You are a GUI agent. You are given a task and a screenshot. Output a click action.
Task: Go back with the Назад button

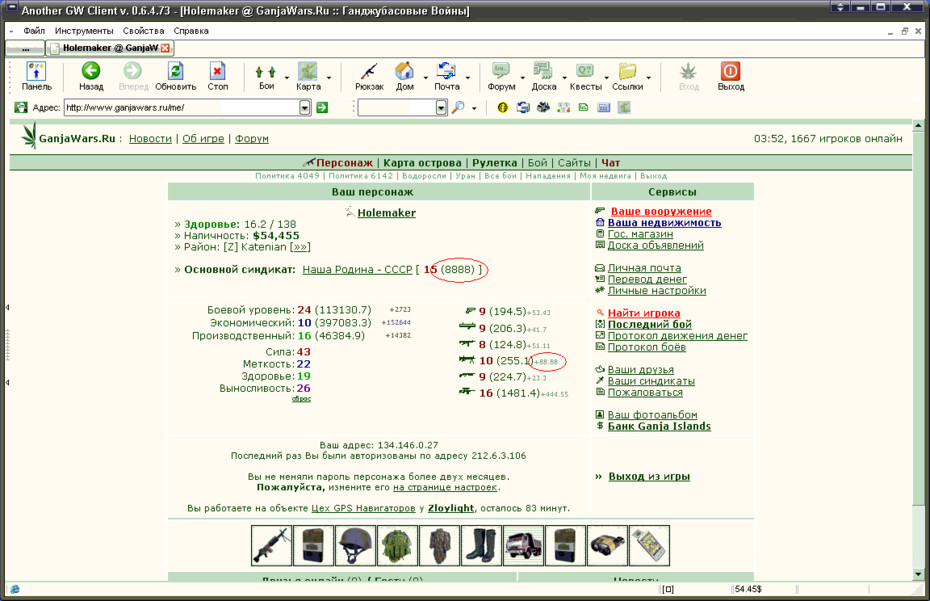tap(91, 77)
